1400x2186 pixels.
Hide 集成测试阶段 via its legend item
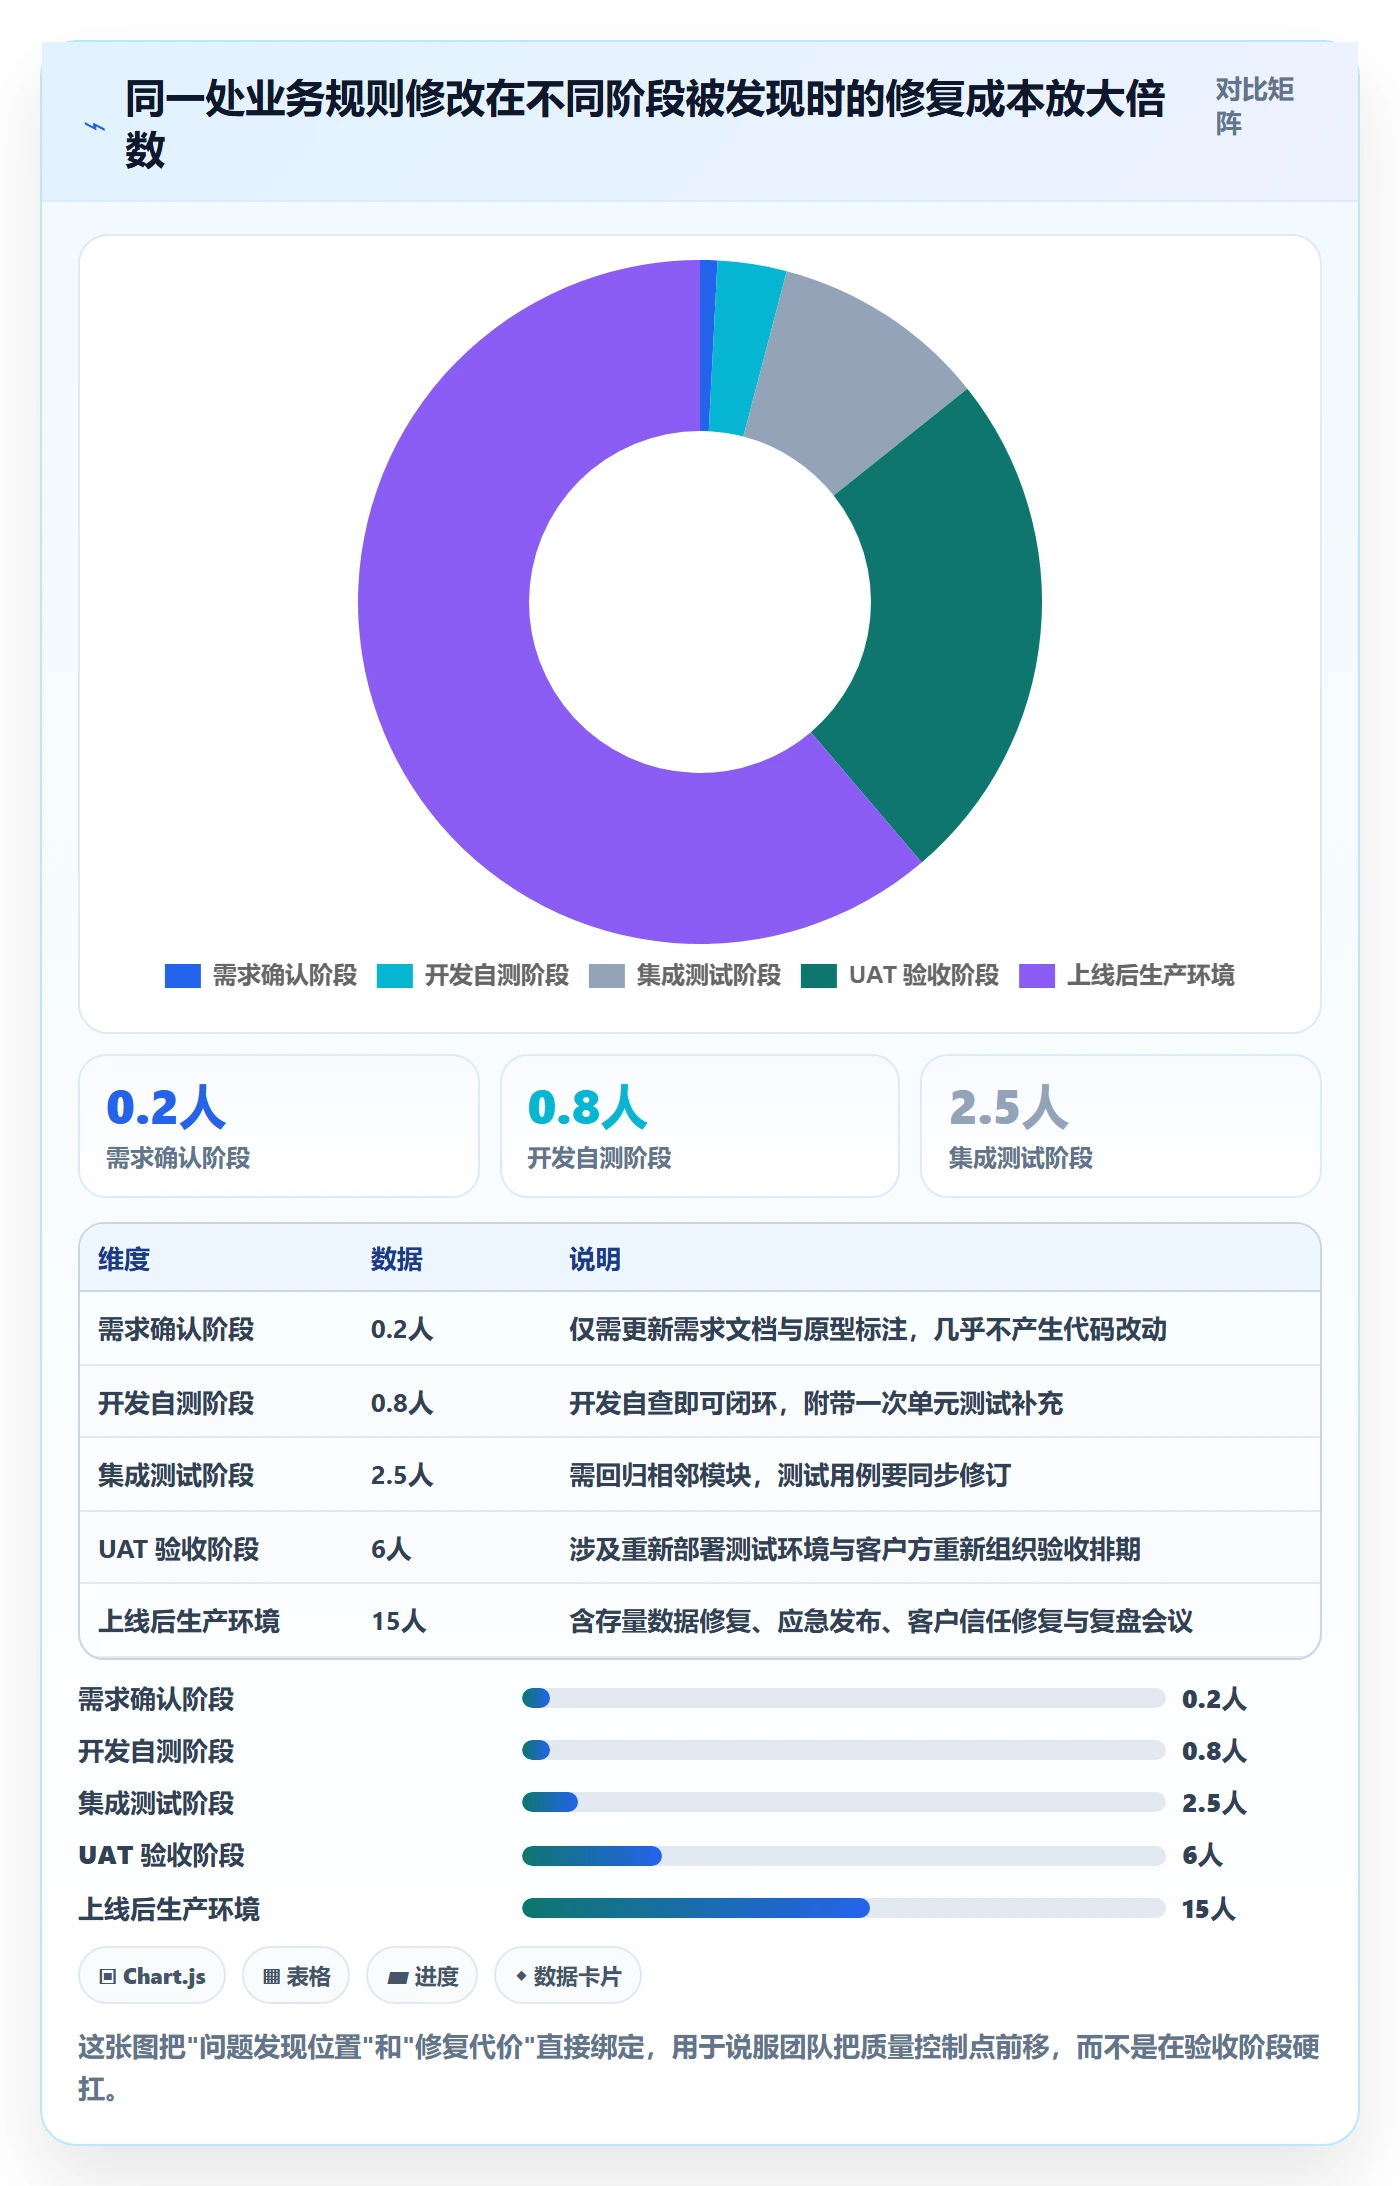[685, 976]
